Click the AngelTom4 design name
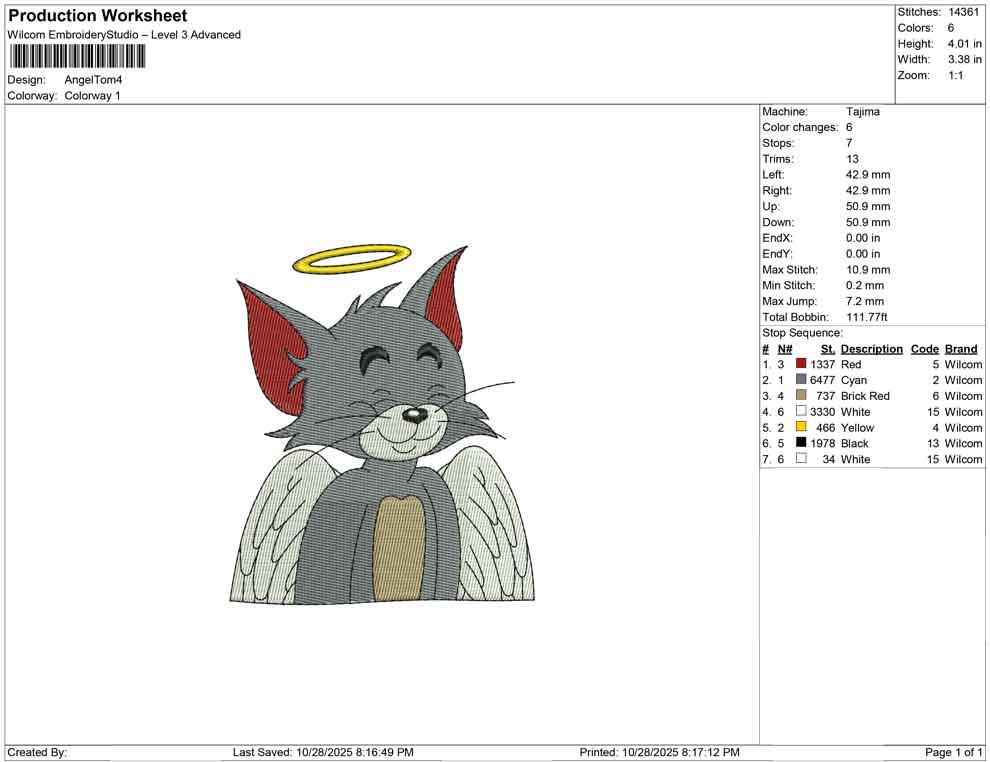This screenshot has height=762, width=990. click(x=93, y=80)
